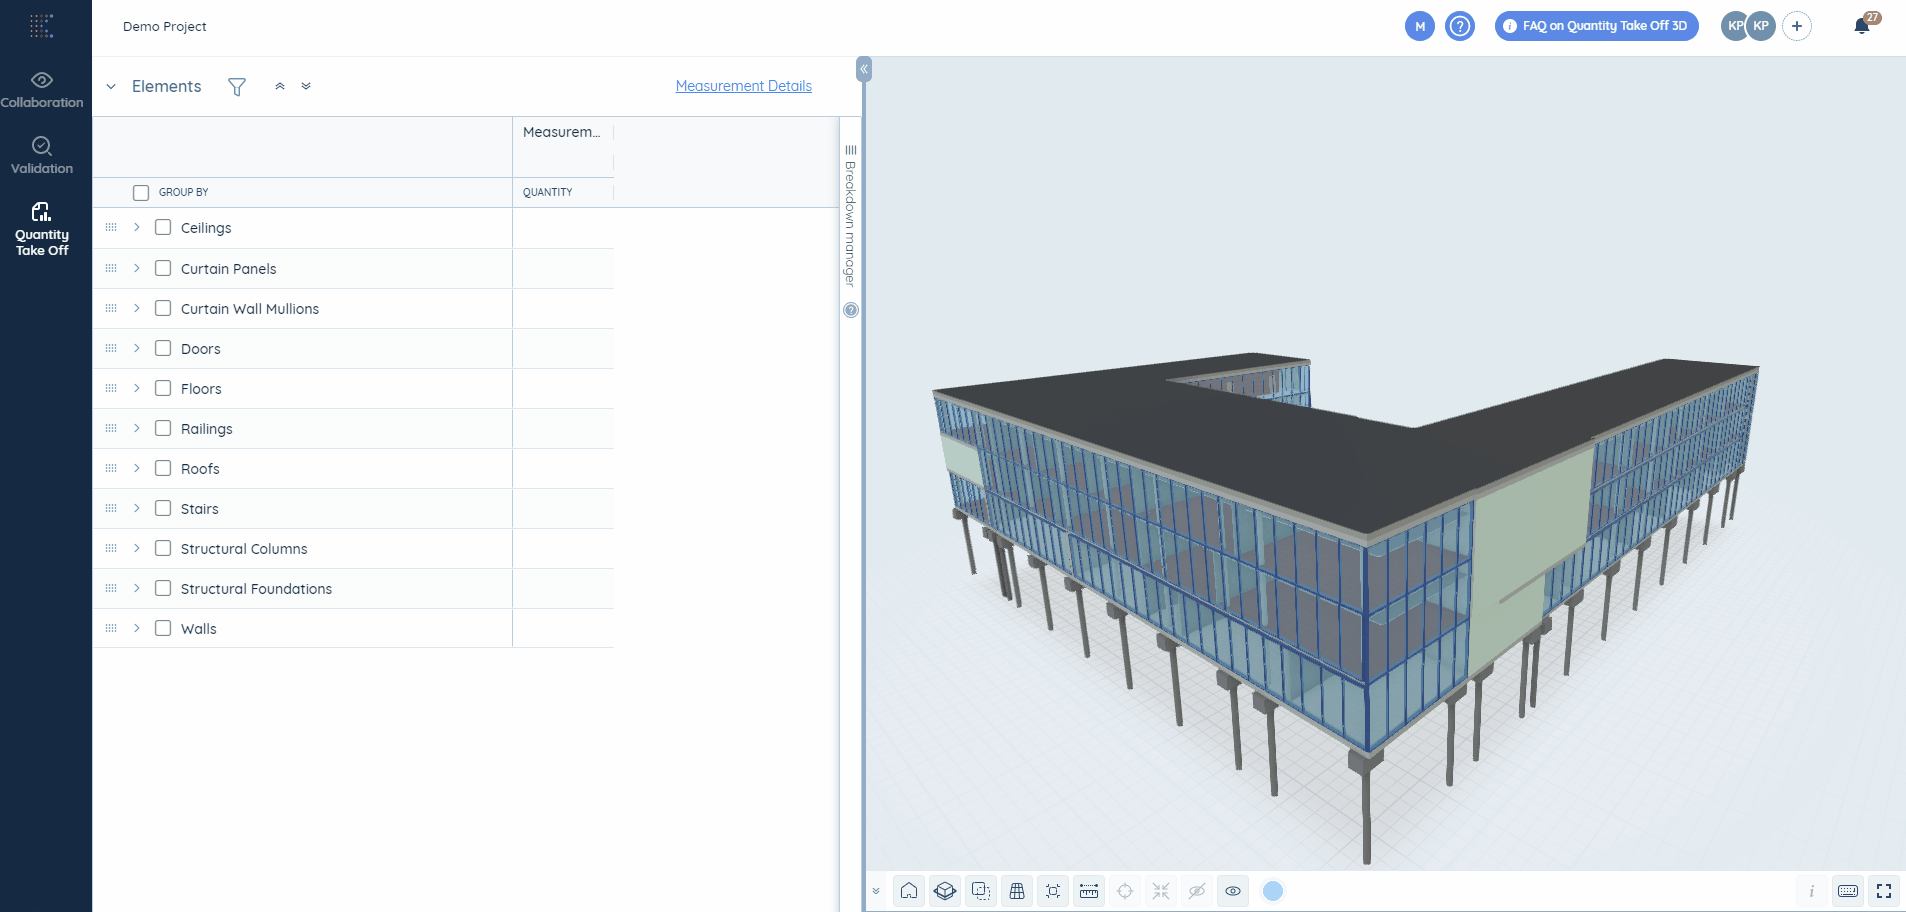Open Breakdown manager help question icon

(x=851, y=310)
